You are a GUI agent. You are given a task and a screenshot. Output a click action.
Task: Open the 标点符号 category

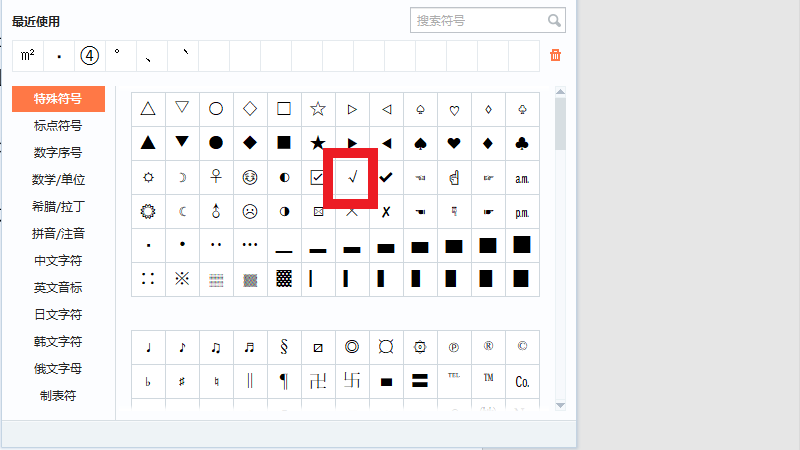click(58, 126)
